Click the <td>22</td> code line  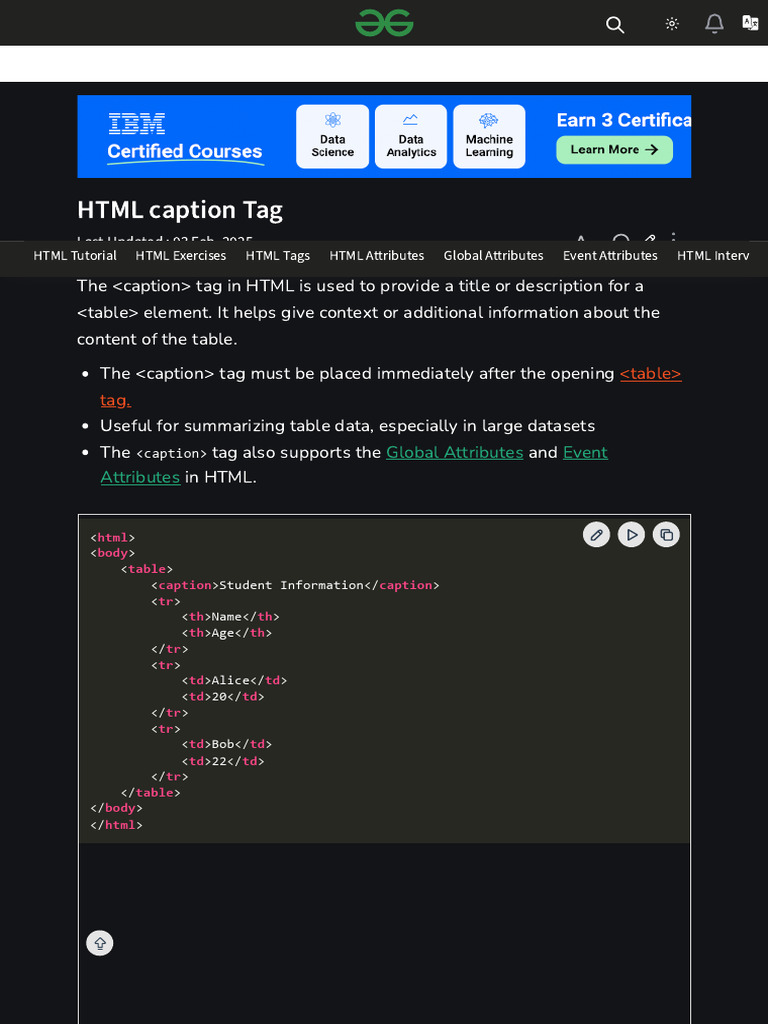223,761
